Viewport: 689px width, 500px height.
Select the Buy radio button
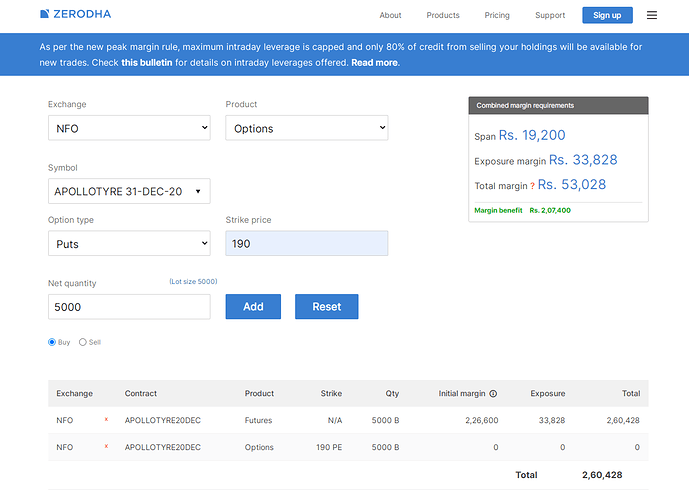coord(52,342)
